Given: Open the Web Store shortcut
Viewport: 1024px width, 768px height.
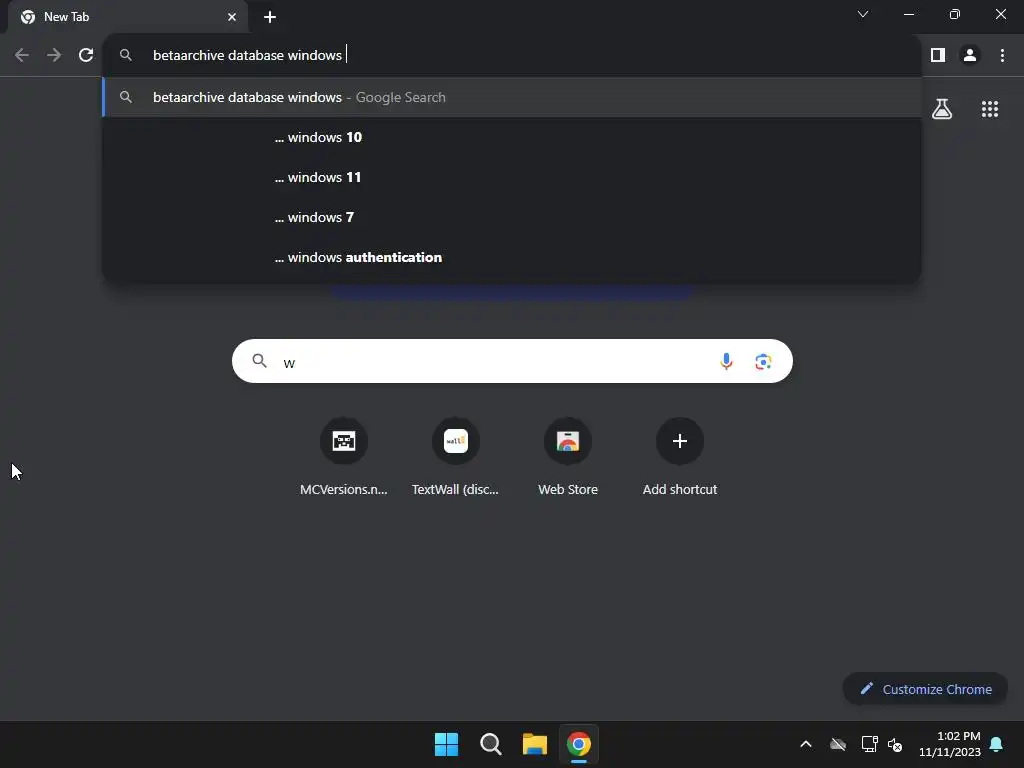Looking at the screenshot, I should click(568, 456).
